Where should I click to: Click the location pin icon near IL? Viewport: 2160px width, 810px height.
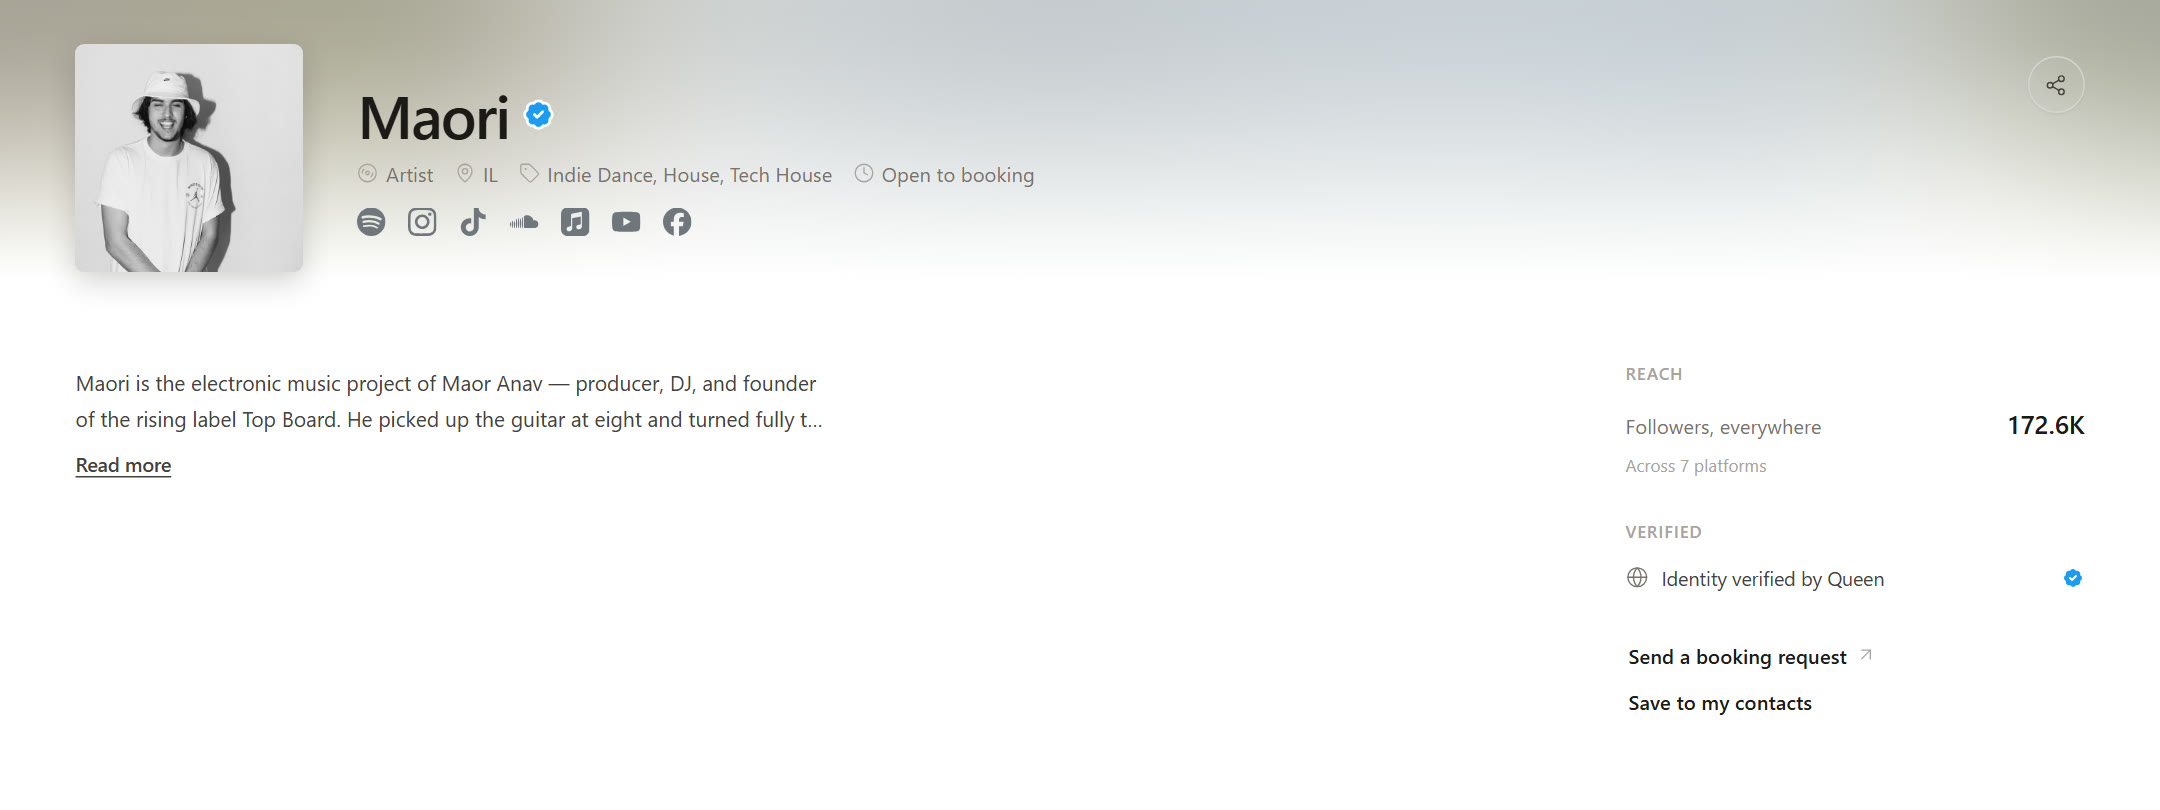[465, 174]
